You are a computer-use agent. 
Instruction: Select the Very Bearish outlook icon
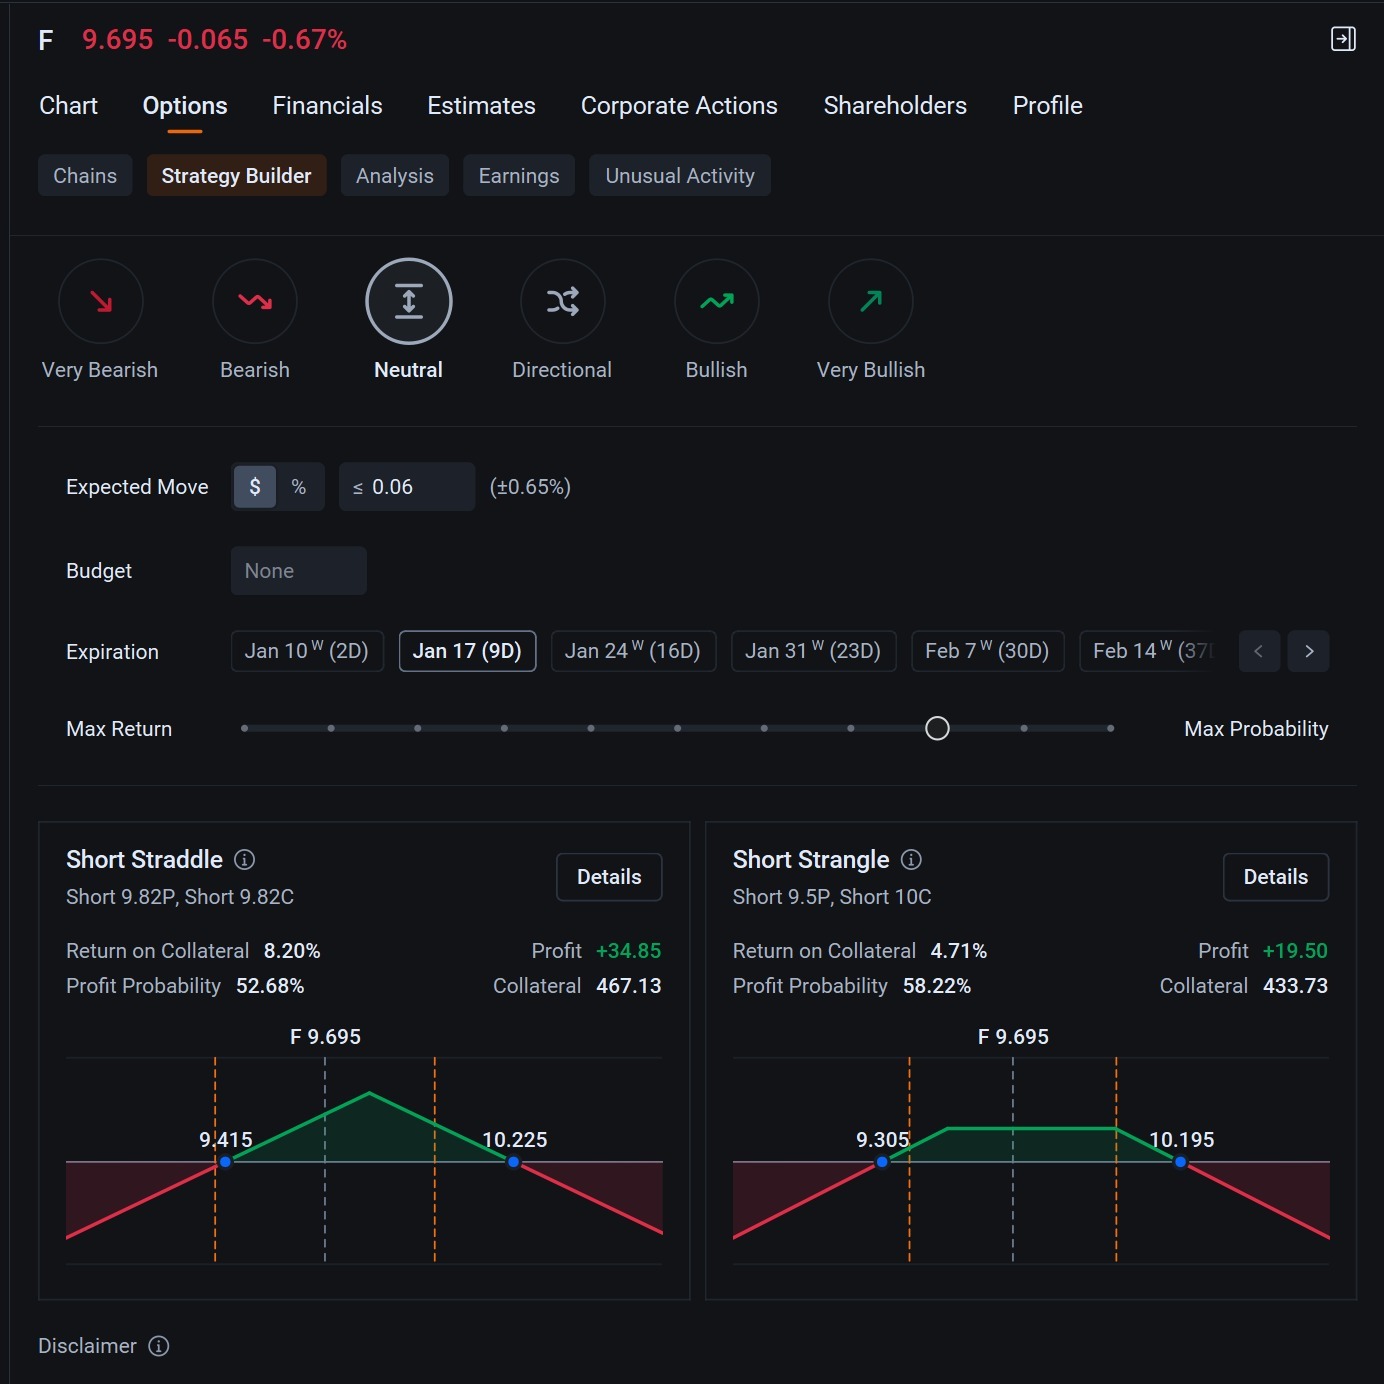[x=101, y=301]
